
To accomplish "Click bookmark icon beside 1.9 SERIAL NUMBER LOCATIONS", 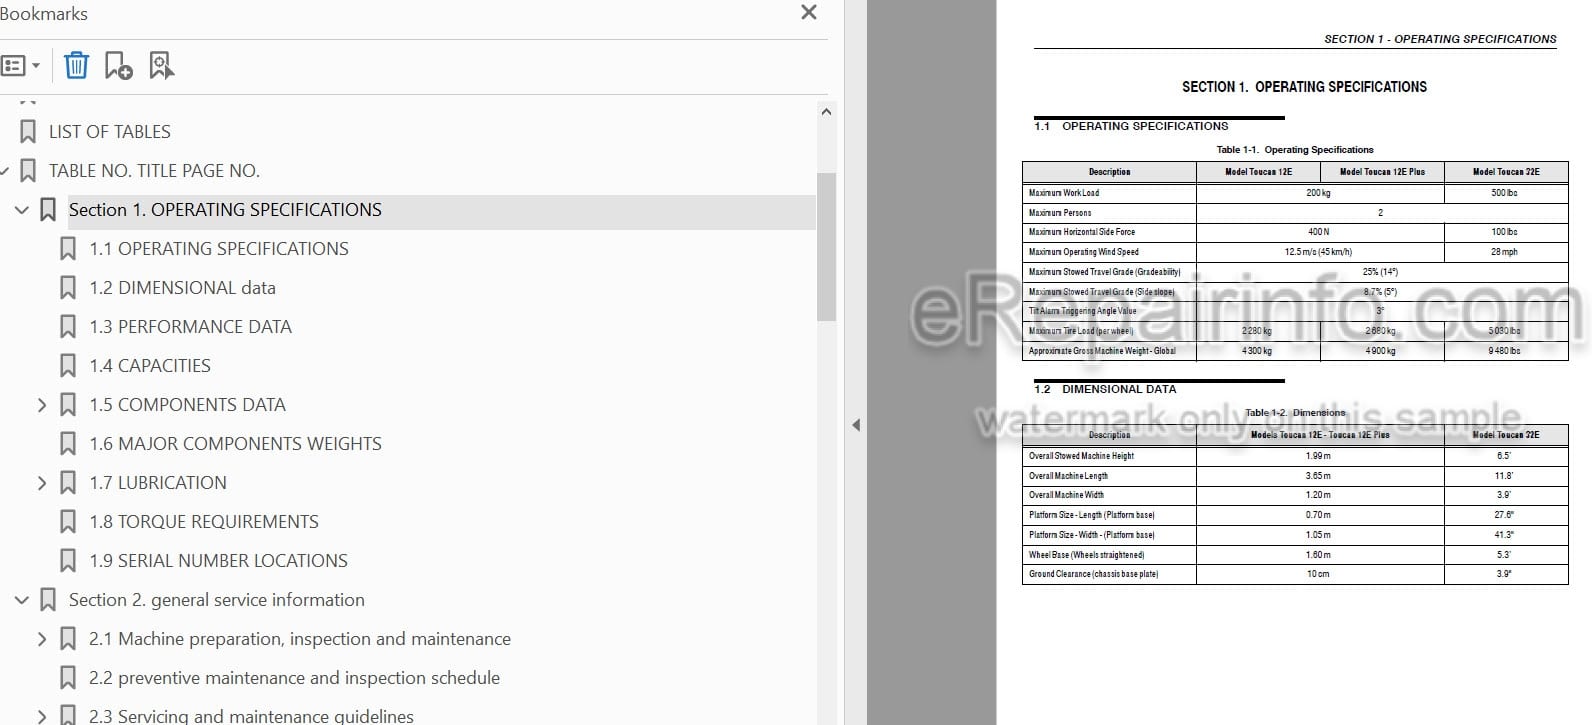I will 68,561.
